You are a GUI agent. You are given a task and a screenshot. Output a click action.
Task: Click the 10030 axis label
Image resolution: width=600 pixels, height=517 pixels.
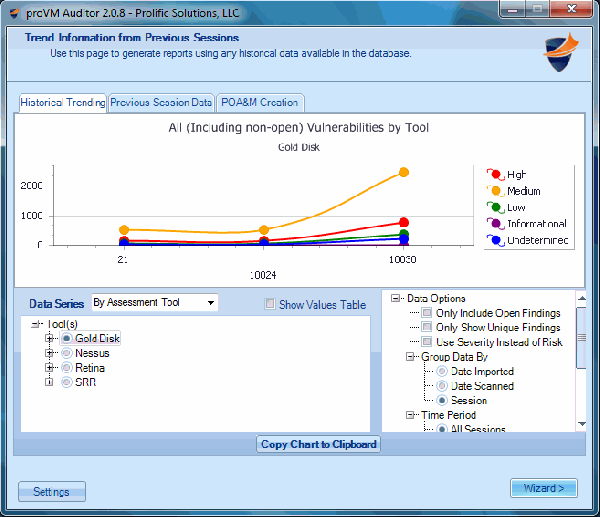click(x=403, y=259)
